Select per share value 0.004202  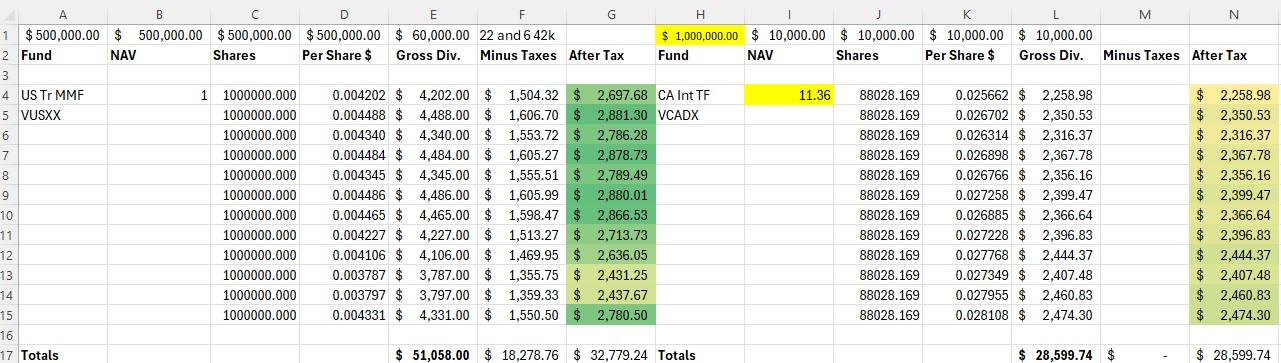(343, 96)
